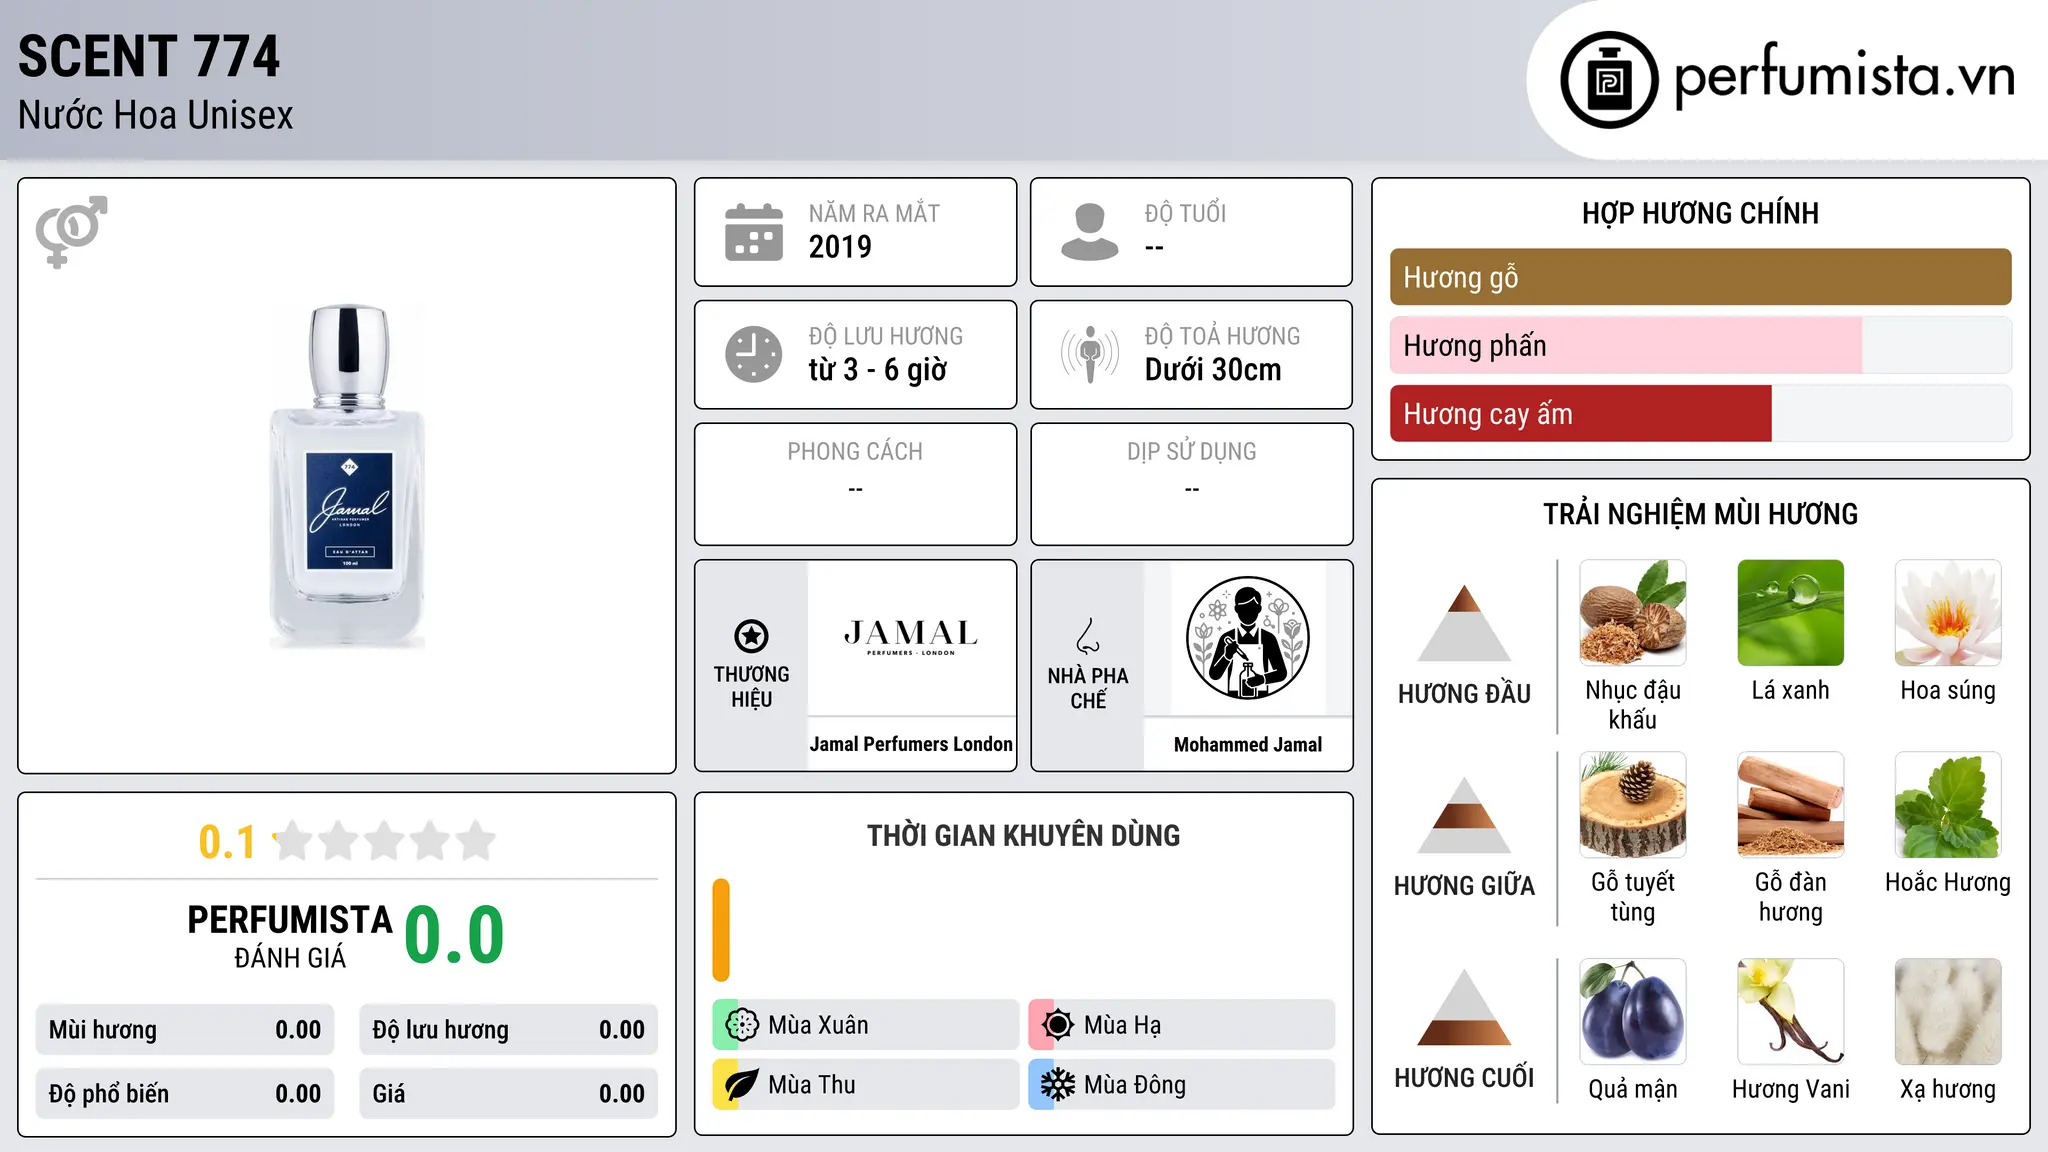
Task: Click the Nước Hoa Unisex subtitle
Action: pos(156,115)
